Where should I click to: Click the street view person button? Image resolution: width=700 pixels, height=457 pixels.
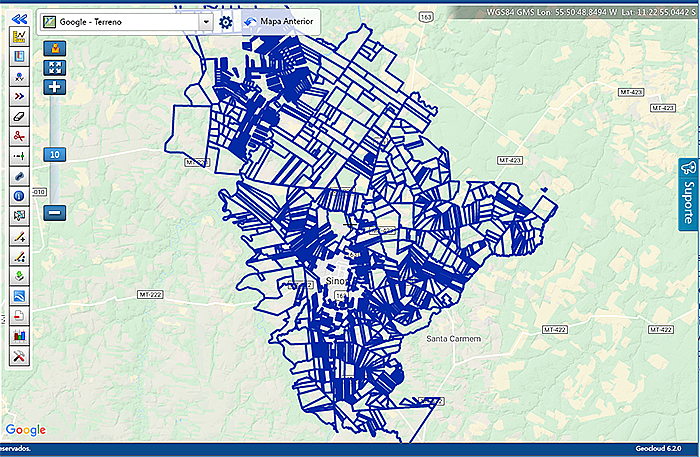tap(54, 48)
